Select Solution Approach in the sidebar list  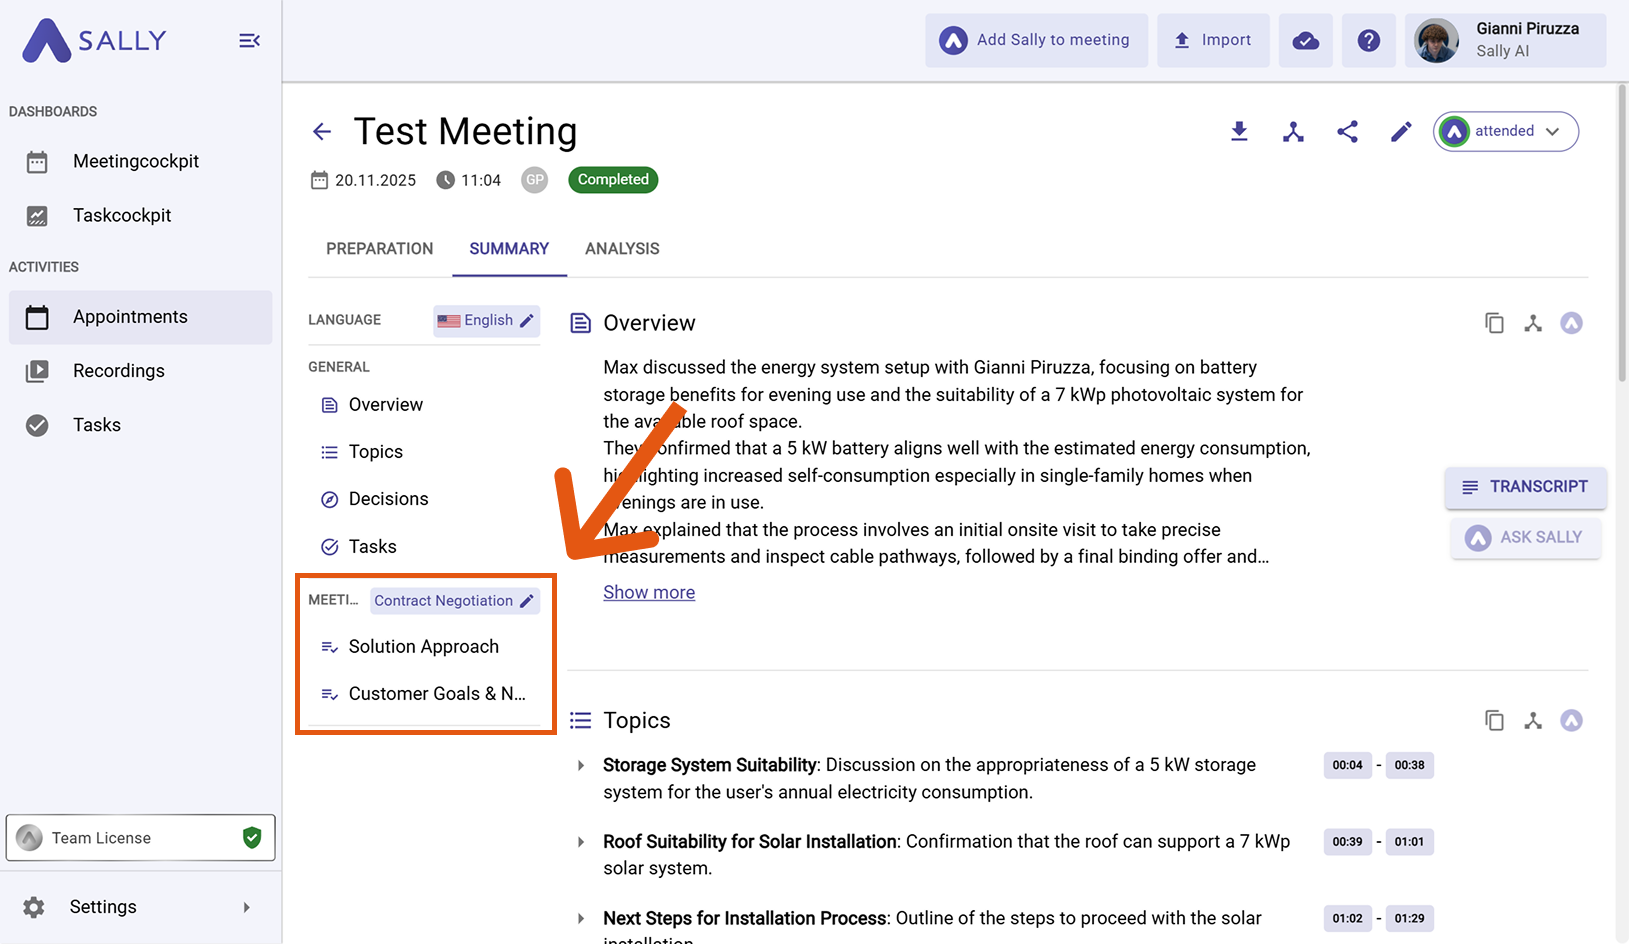pos(423,646)
